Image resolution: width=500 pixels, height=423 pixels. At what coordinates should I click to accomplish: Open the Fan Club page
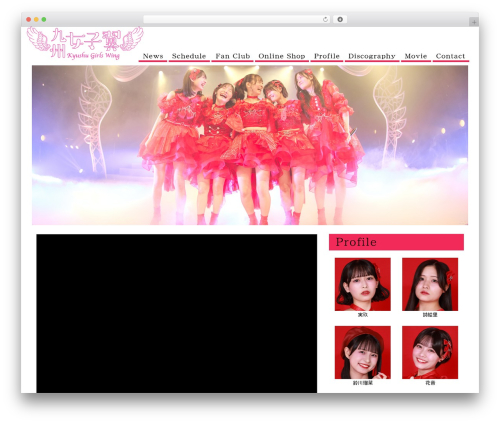233,56
